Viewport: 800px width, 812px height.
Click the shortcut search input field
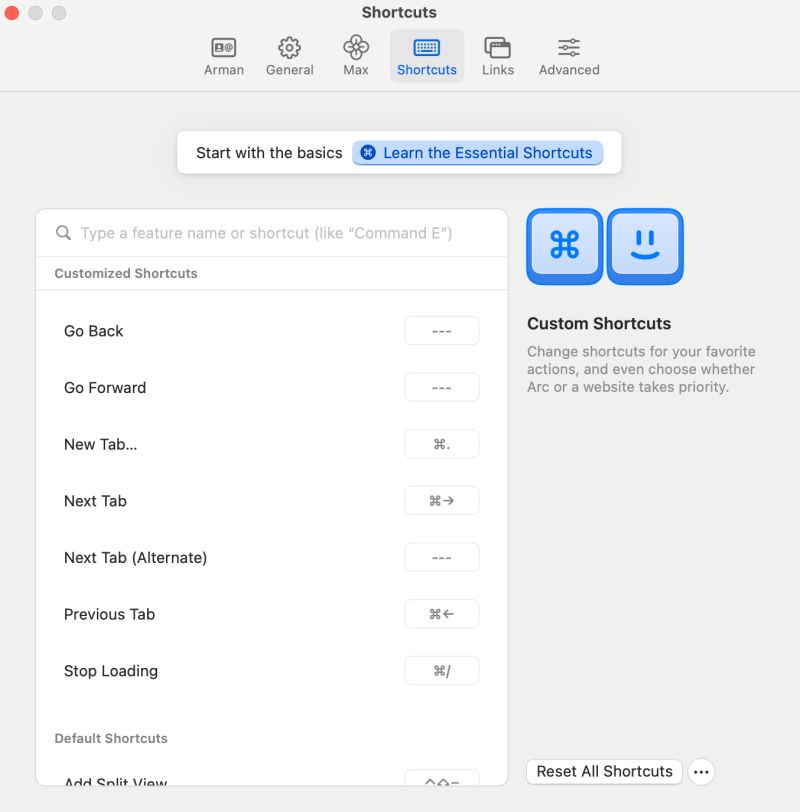(x=270, y=232)
